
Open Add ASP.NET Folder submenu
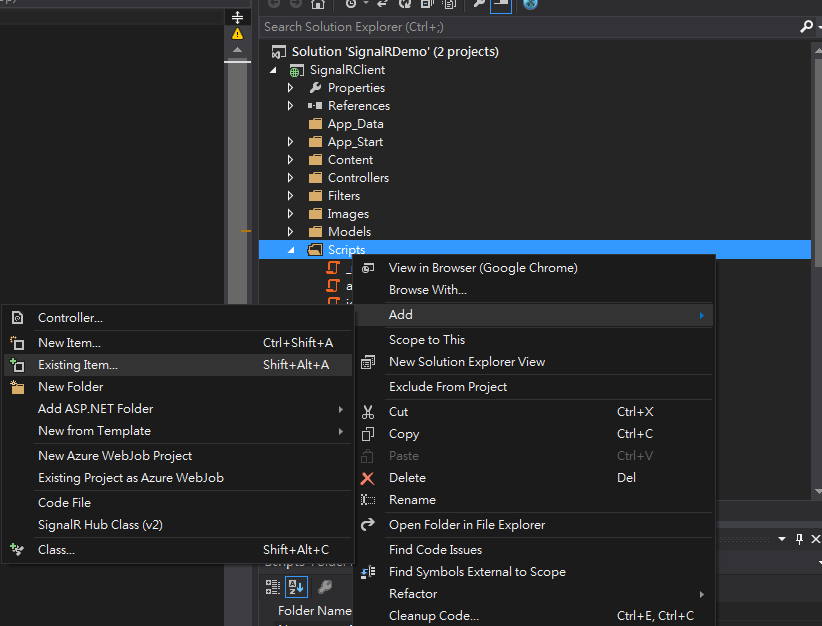(x=178, y=409)
